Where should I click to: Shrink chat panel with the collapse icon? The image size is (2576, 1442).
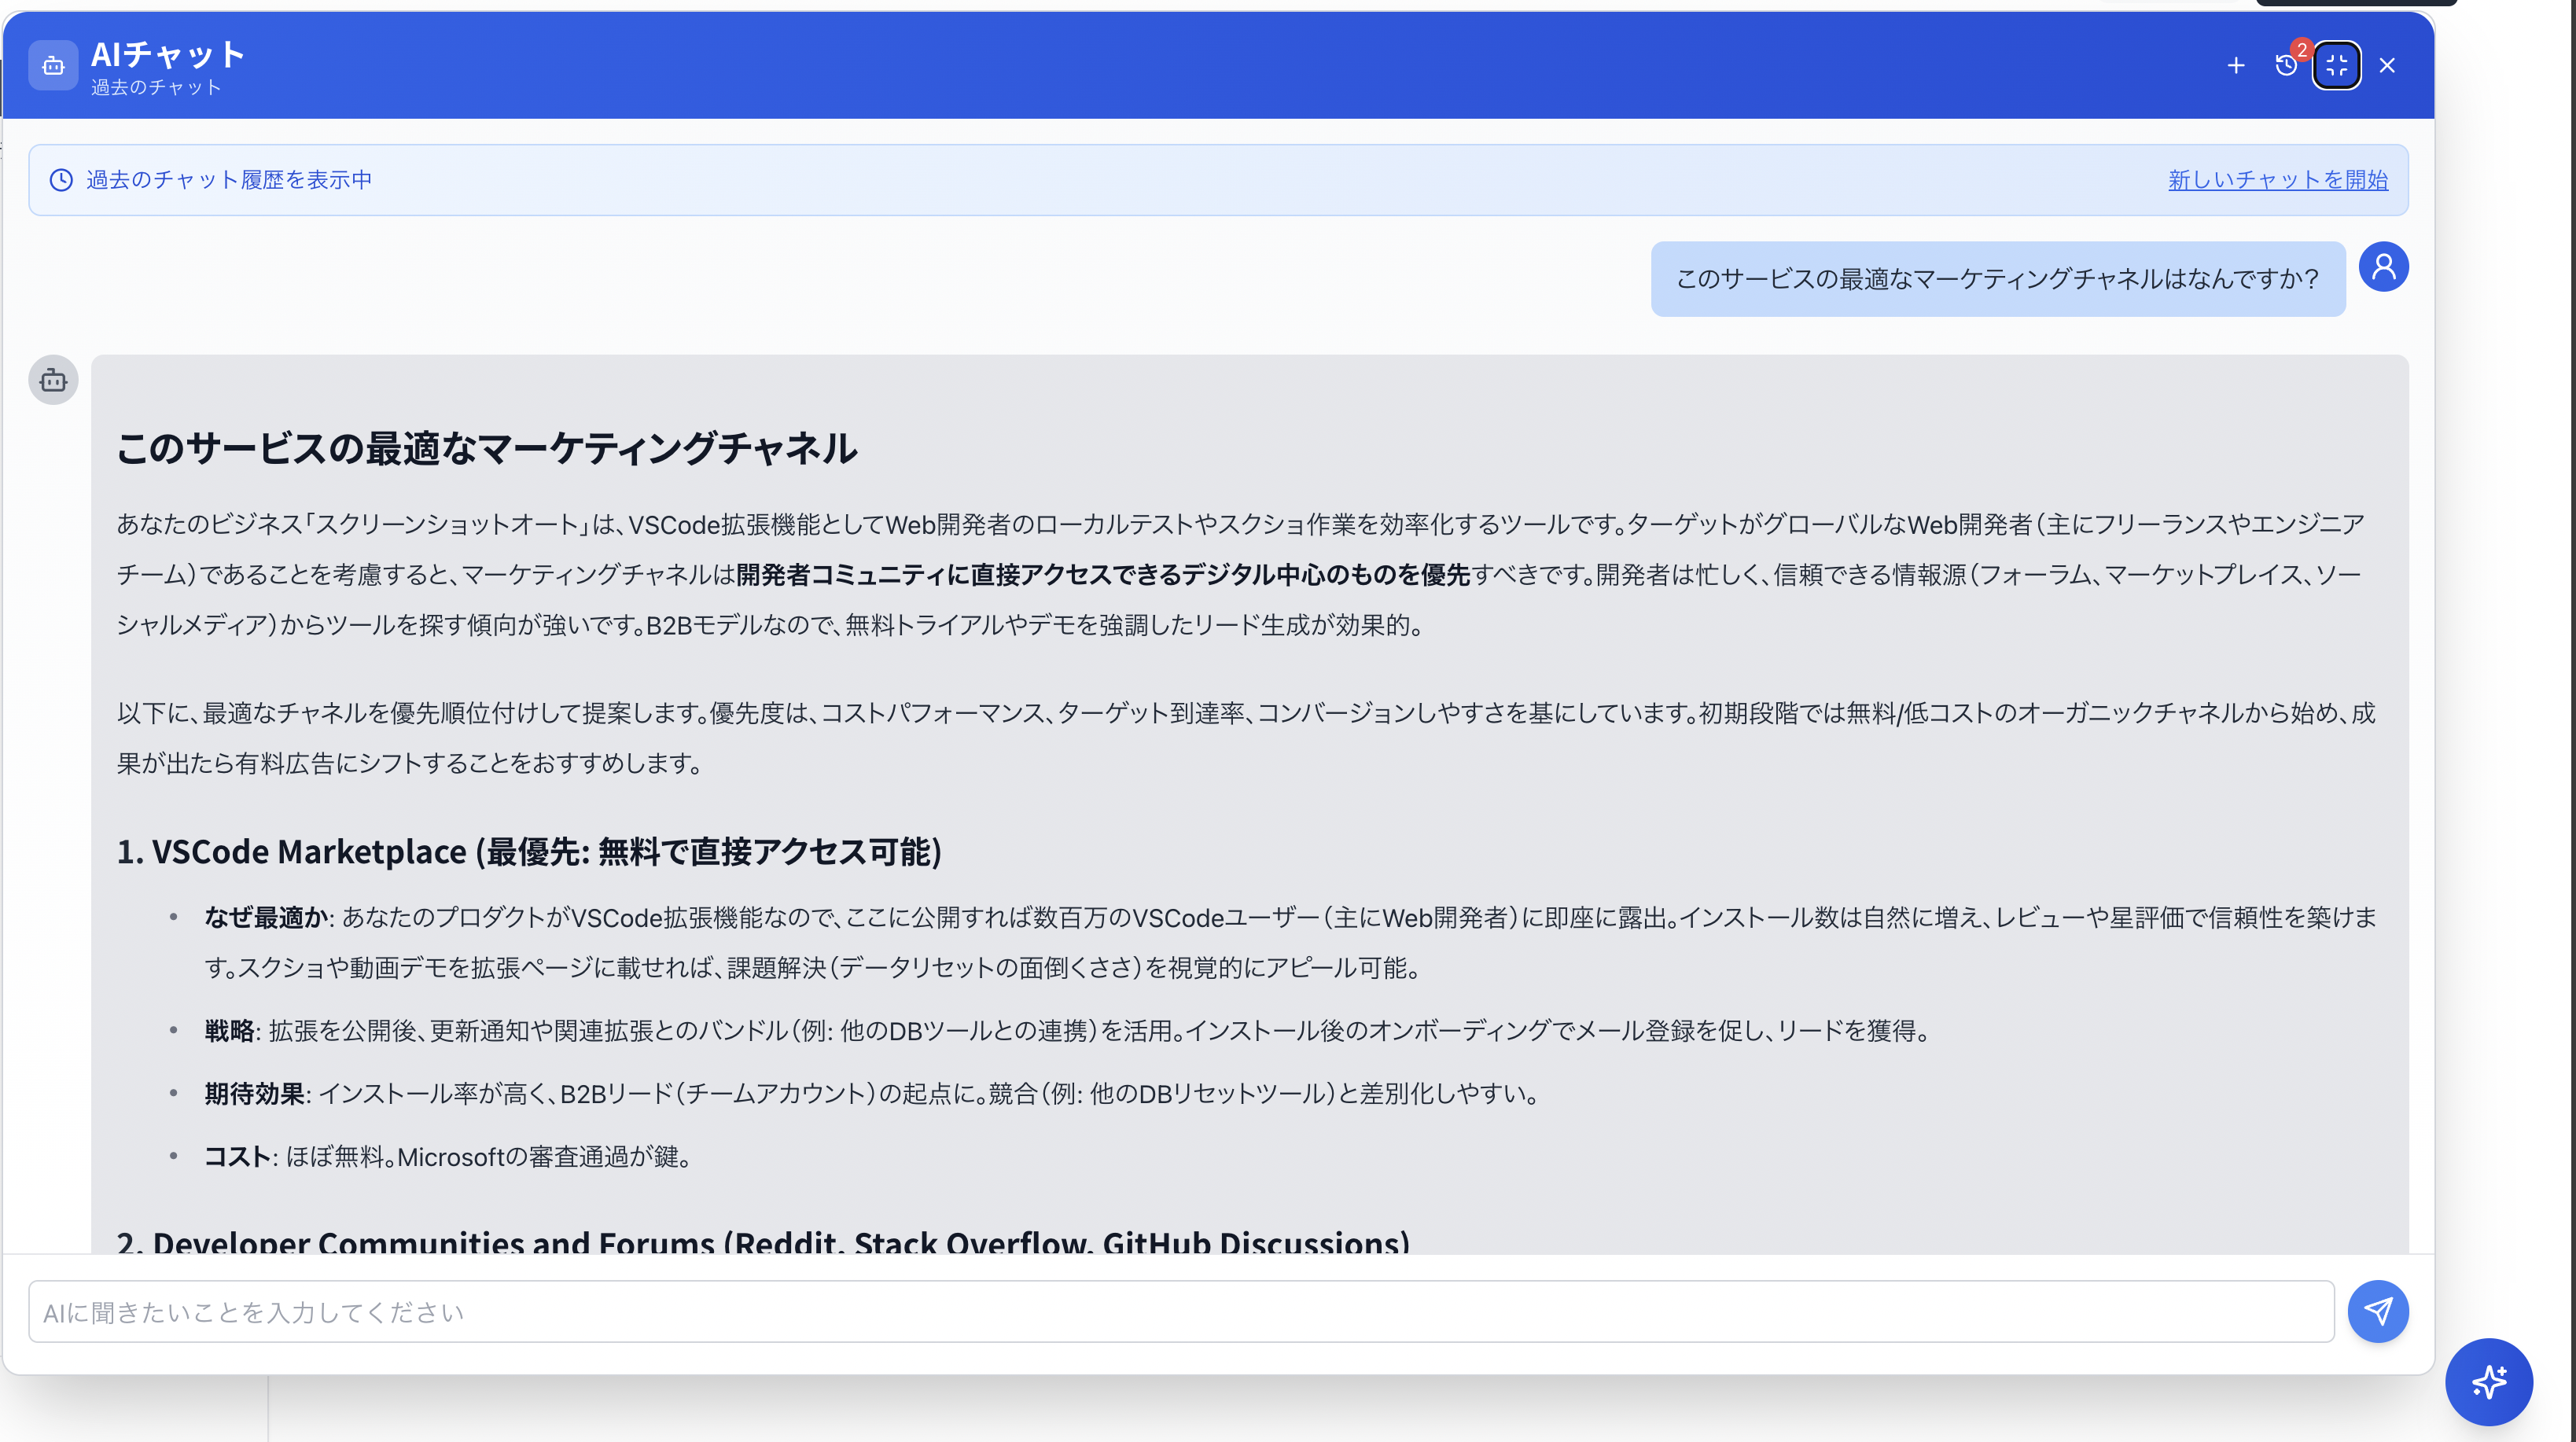pyautogui.click(x=2336, y=66)
